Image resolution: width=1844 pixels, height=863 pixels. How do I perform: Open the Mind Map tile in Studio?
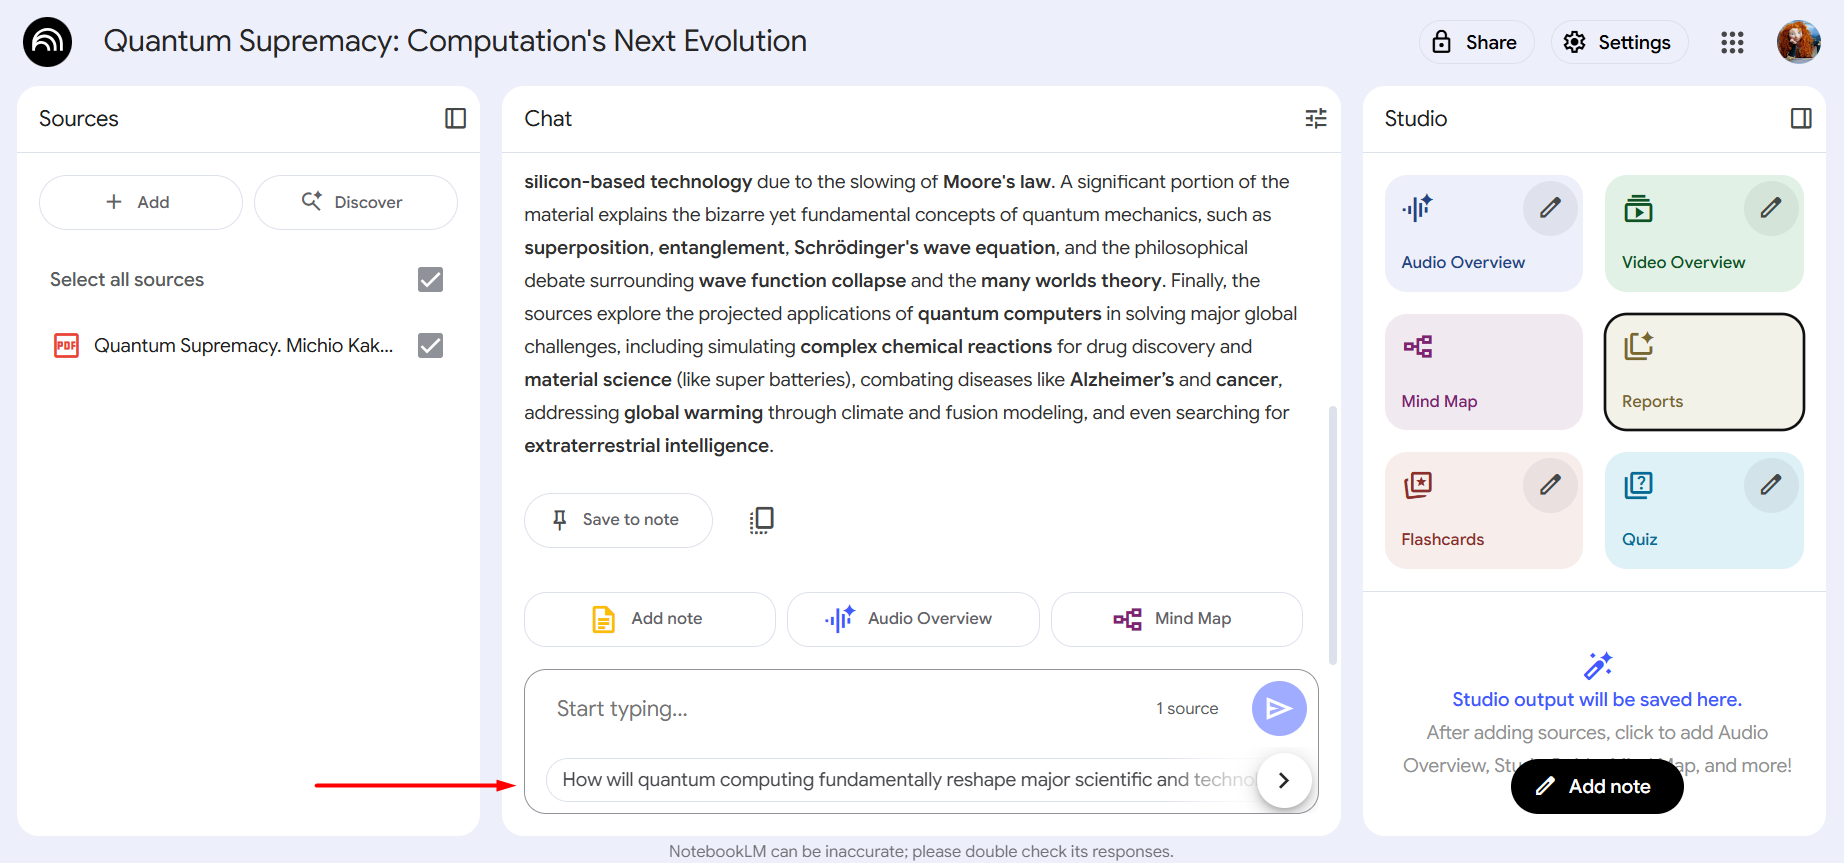click(1484, 372)
